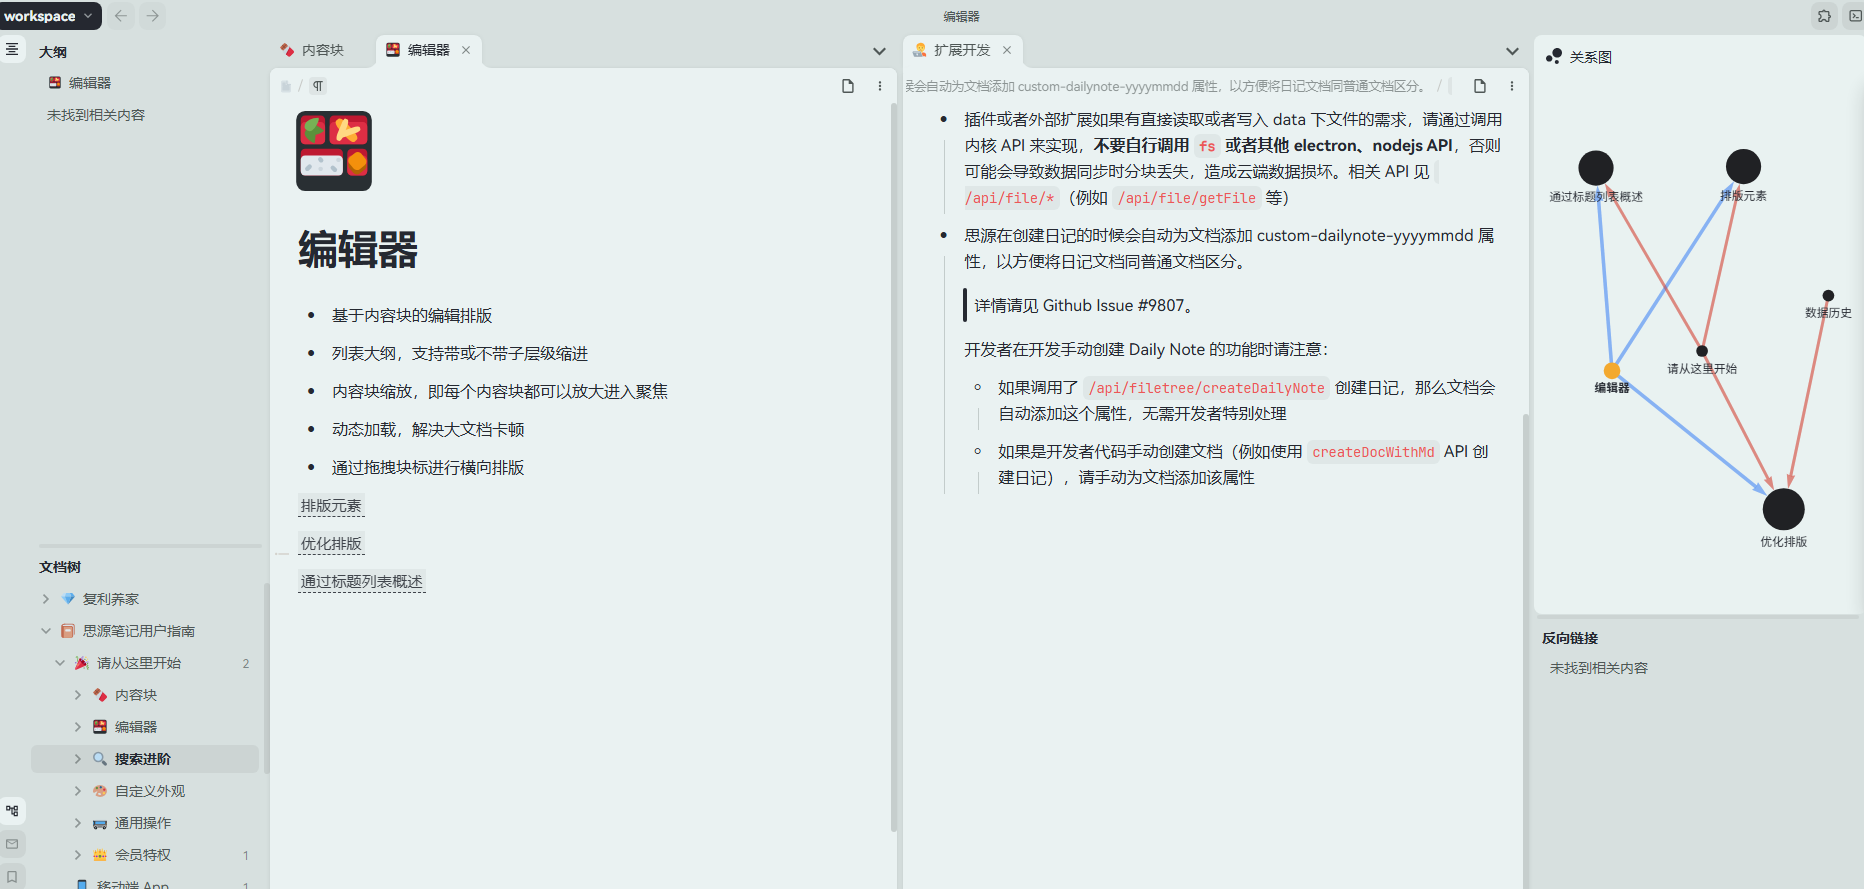Click the outline panel icon in left dock
Screen dimensions: 1864x889
click(x=12, y=49)
